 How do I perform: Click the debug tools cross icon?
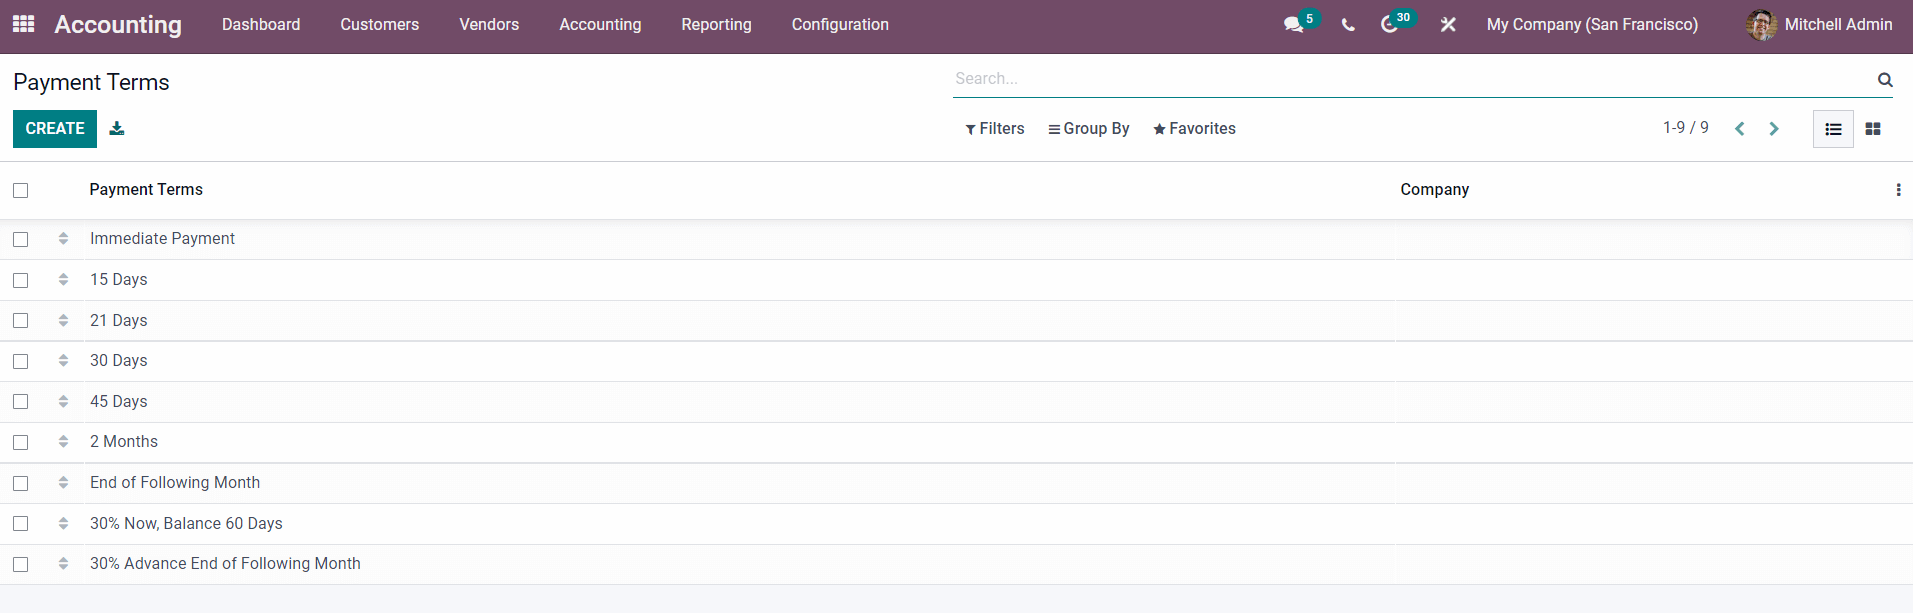click(1448, 24)
